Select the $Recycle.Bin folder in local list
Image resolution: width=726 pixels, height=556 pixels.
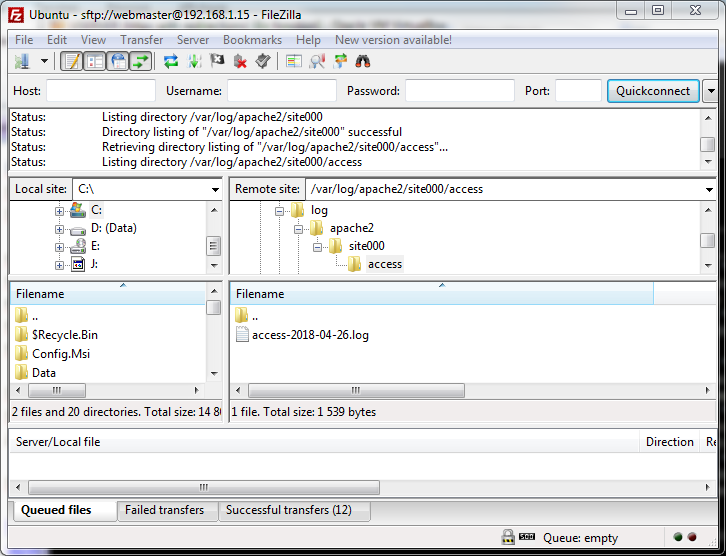click(65, 335)
